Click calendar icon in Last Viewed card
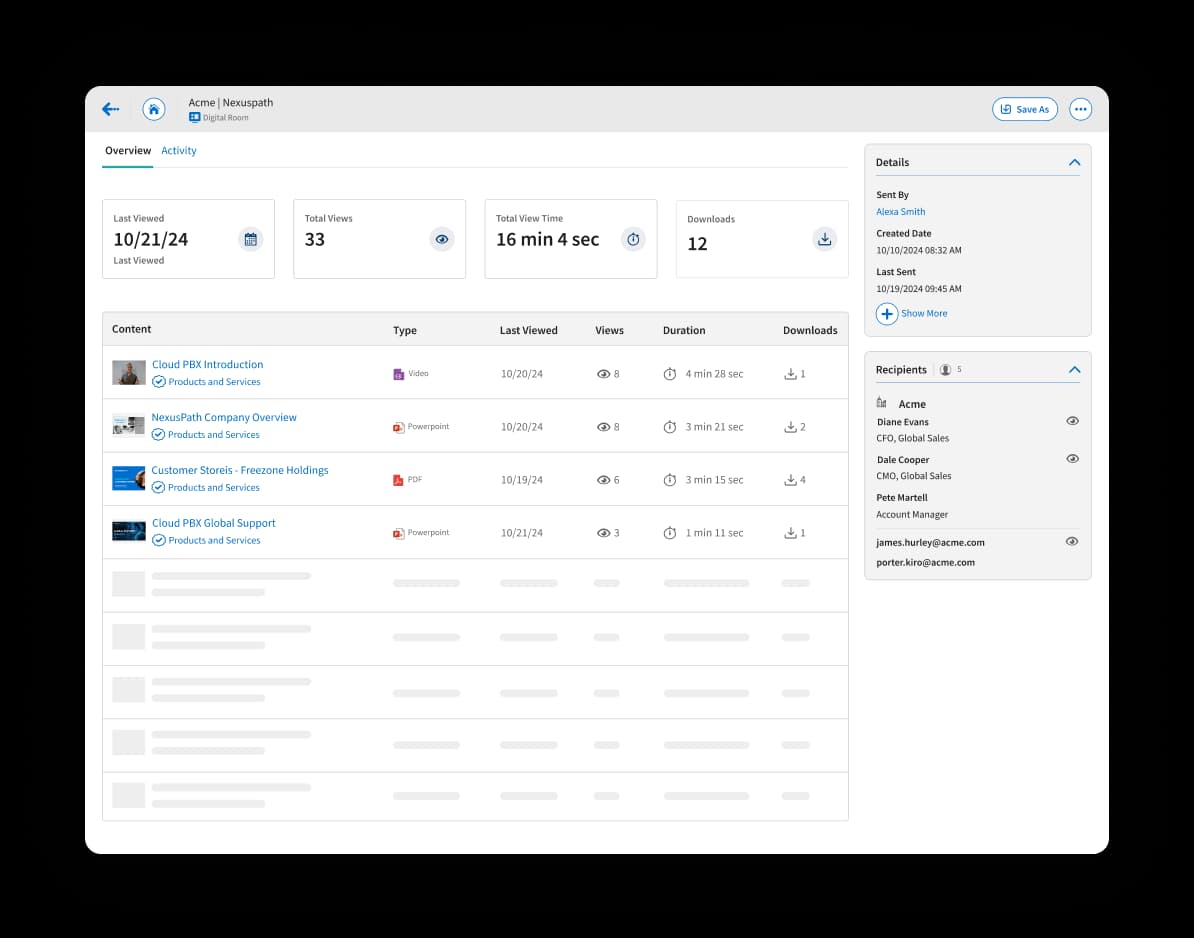 [251, 239]
